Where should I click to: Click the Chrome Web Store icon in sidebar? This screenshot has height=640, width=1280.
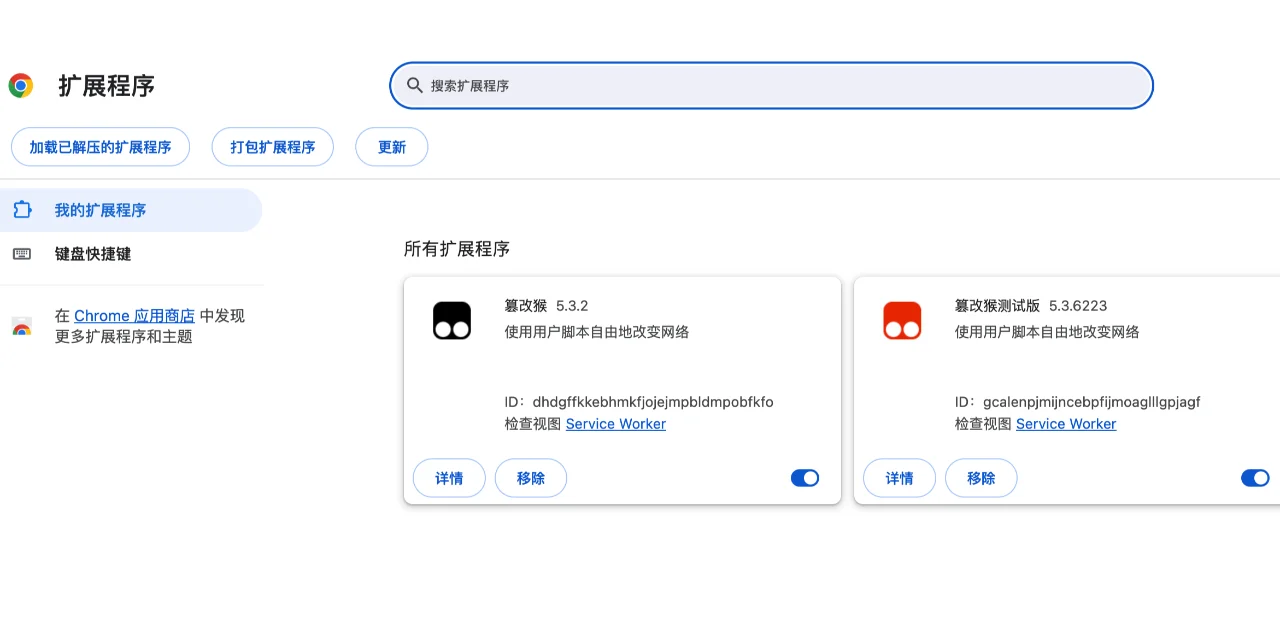[22, 326]
